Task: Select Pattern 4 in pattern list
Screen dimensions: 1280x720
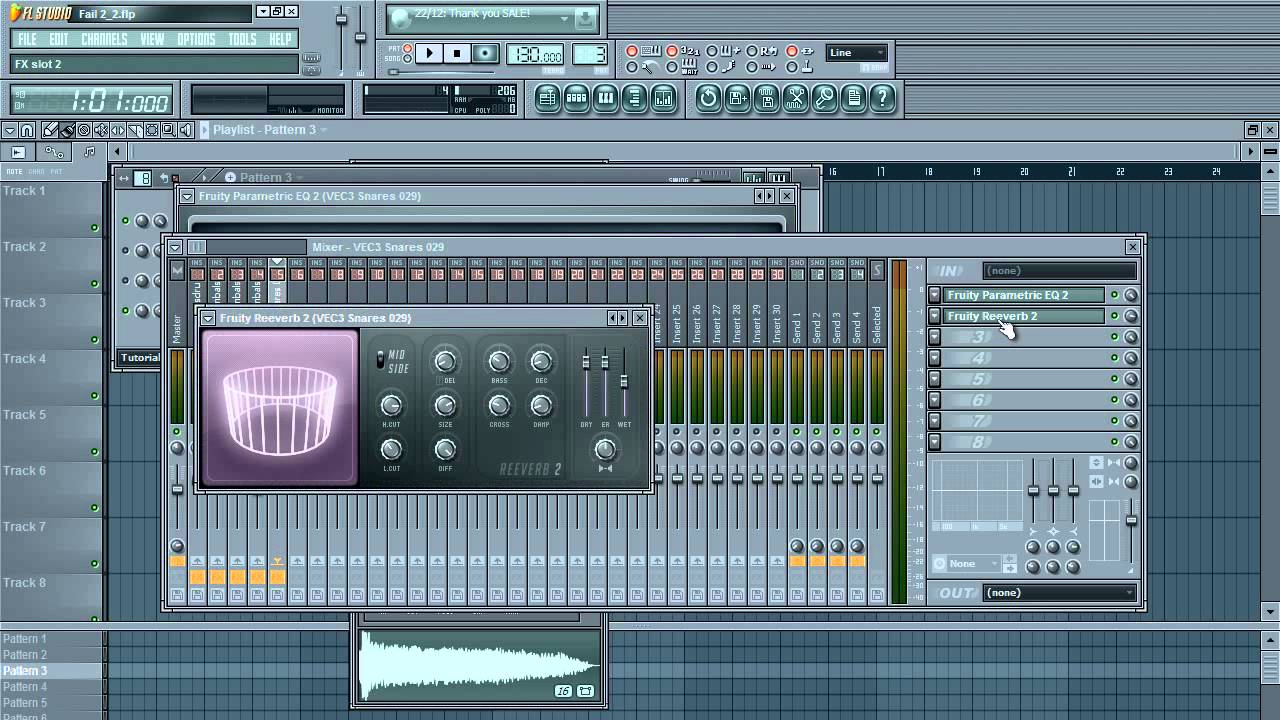Action: click(x=25, y=687)
